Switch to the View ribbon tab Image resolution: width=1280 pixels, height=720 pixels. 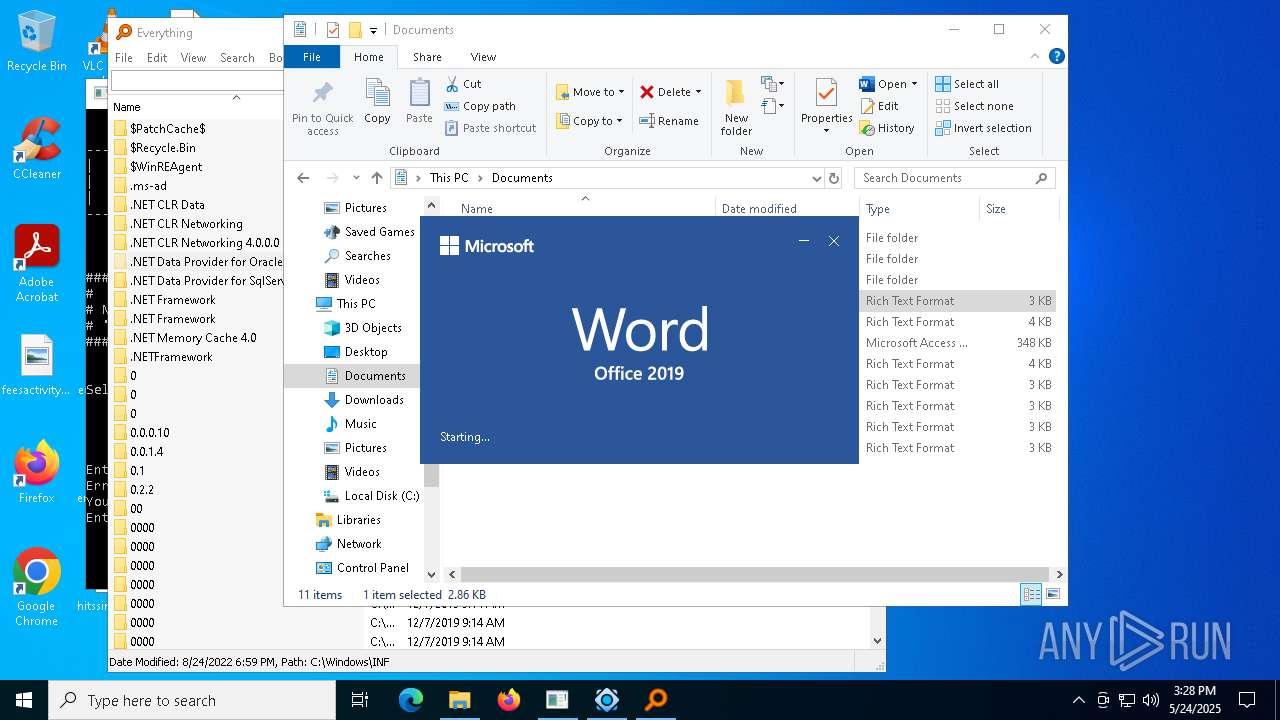pos(483,57)
